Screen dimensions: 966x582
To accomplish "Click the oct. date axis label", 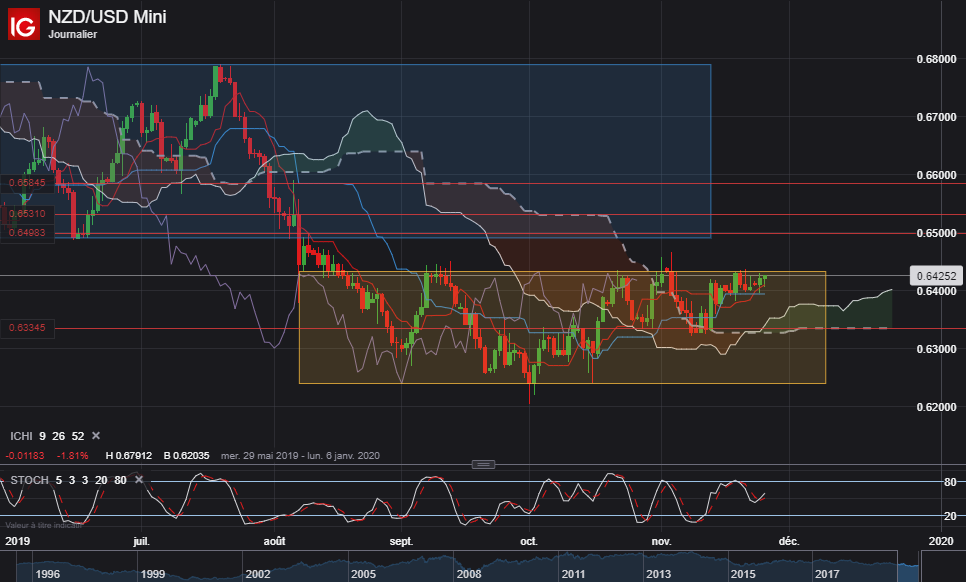I will tap(529, 541).
